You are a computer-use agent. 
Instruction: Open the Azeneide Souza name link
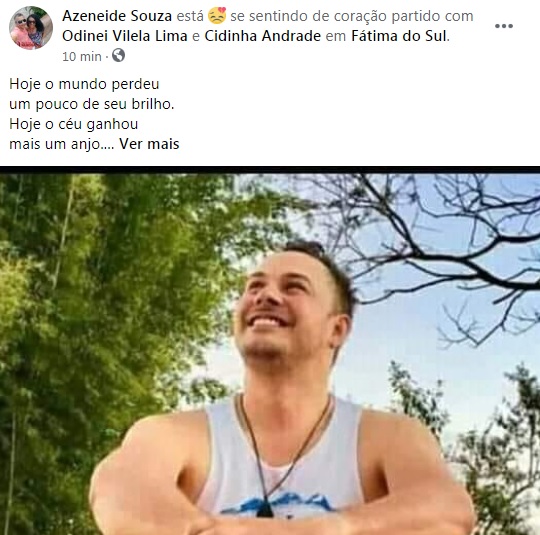pyautogui.click(x=117, y=16)
